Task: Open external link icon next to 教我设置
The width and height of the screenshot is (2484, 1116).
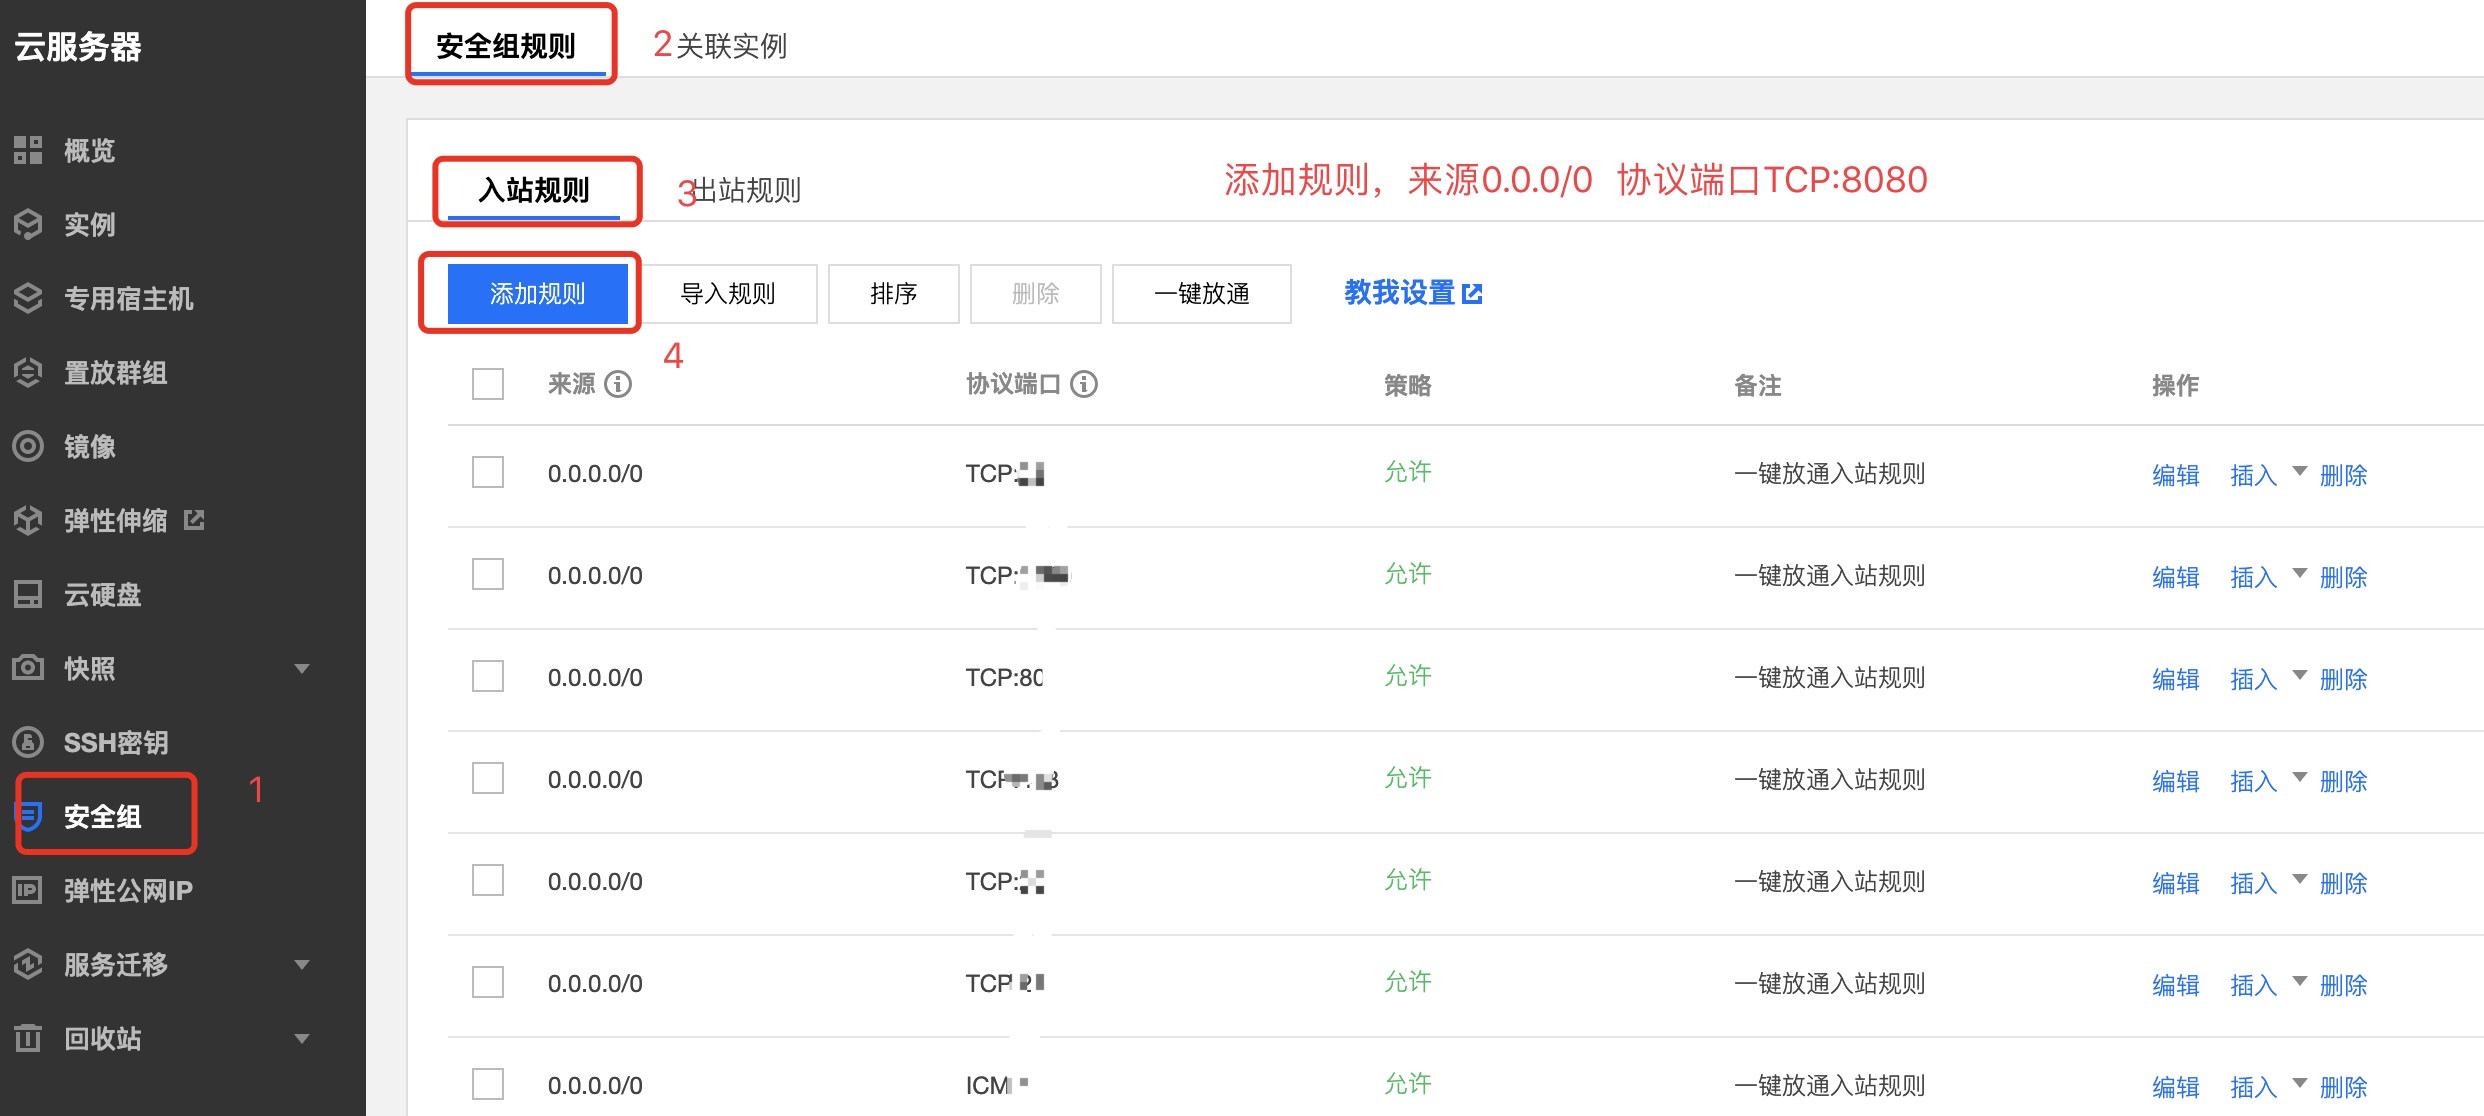Action: pyautogui.click(x=1472, y=294)
